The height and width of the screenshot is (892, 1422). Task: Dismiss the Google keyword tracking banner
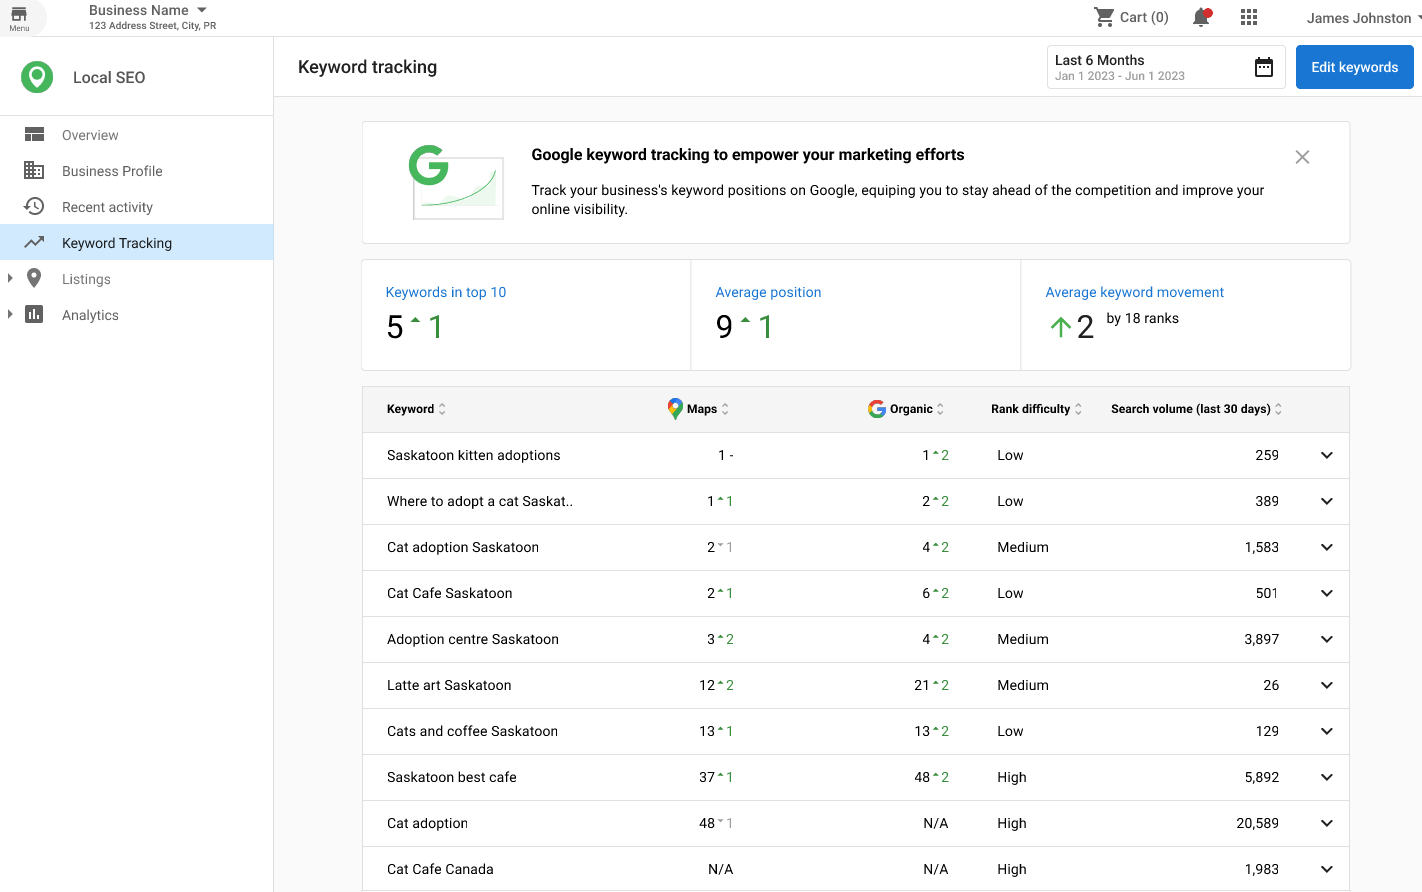[1302, 157]
